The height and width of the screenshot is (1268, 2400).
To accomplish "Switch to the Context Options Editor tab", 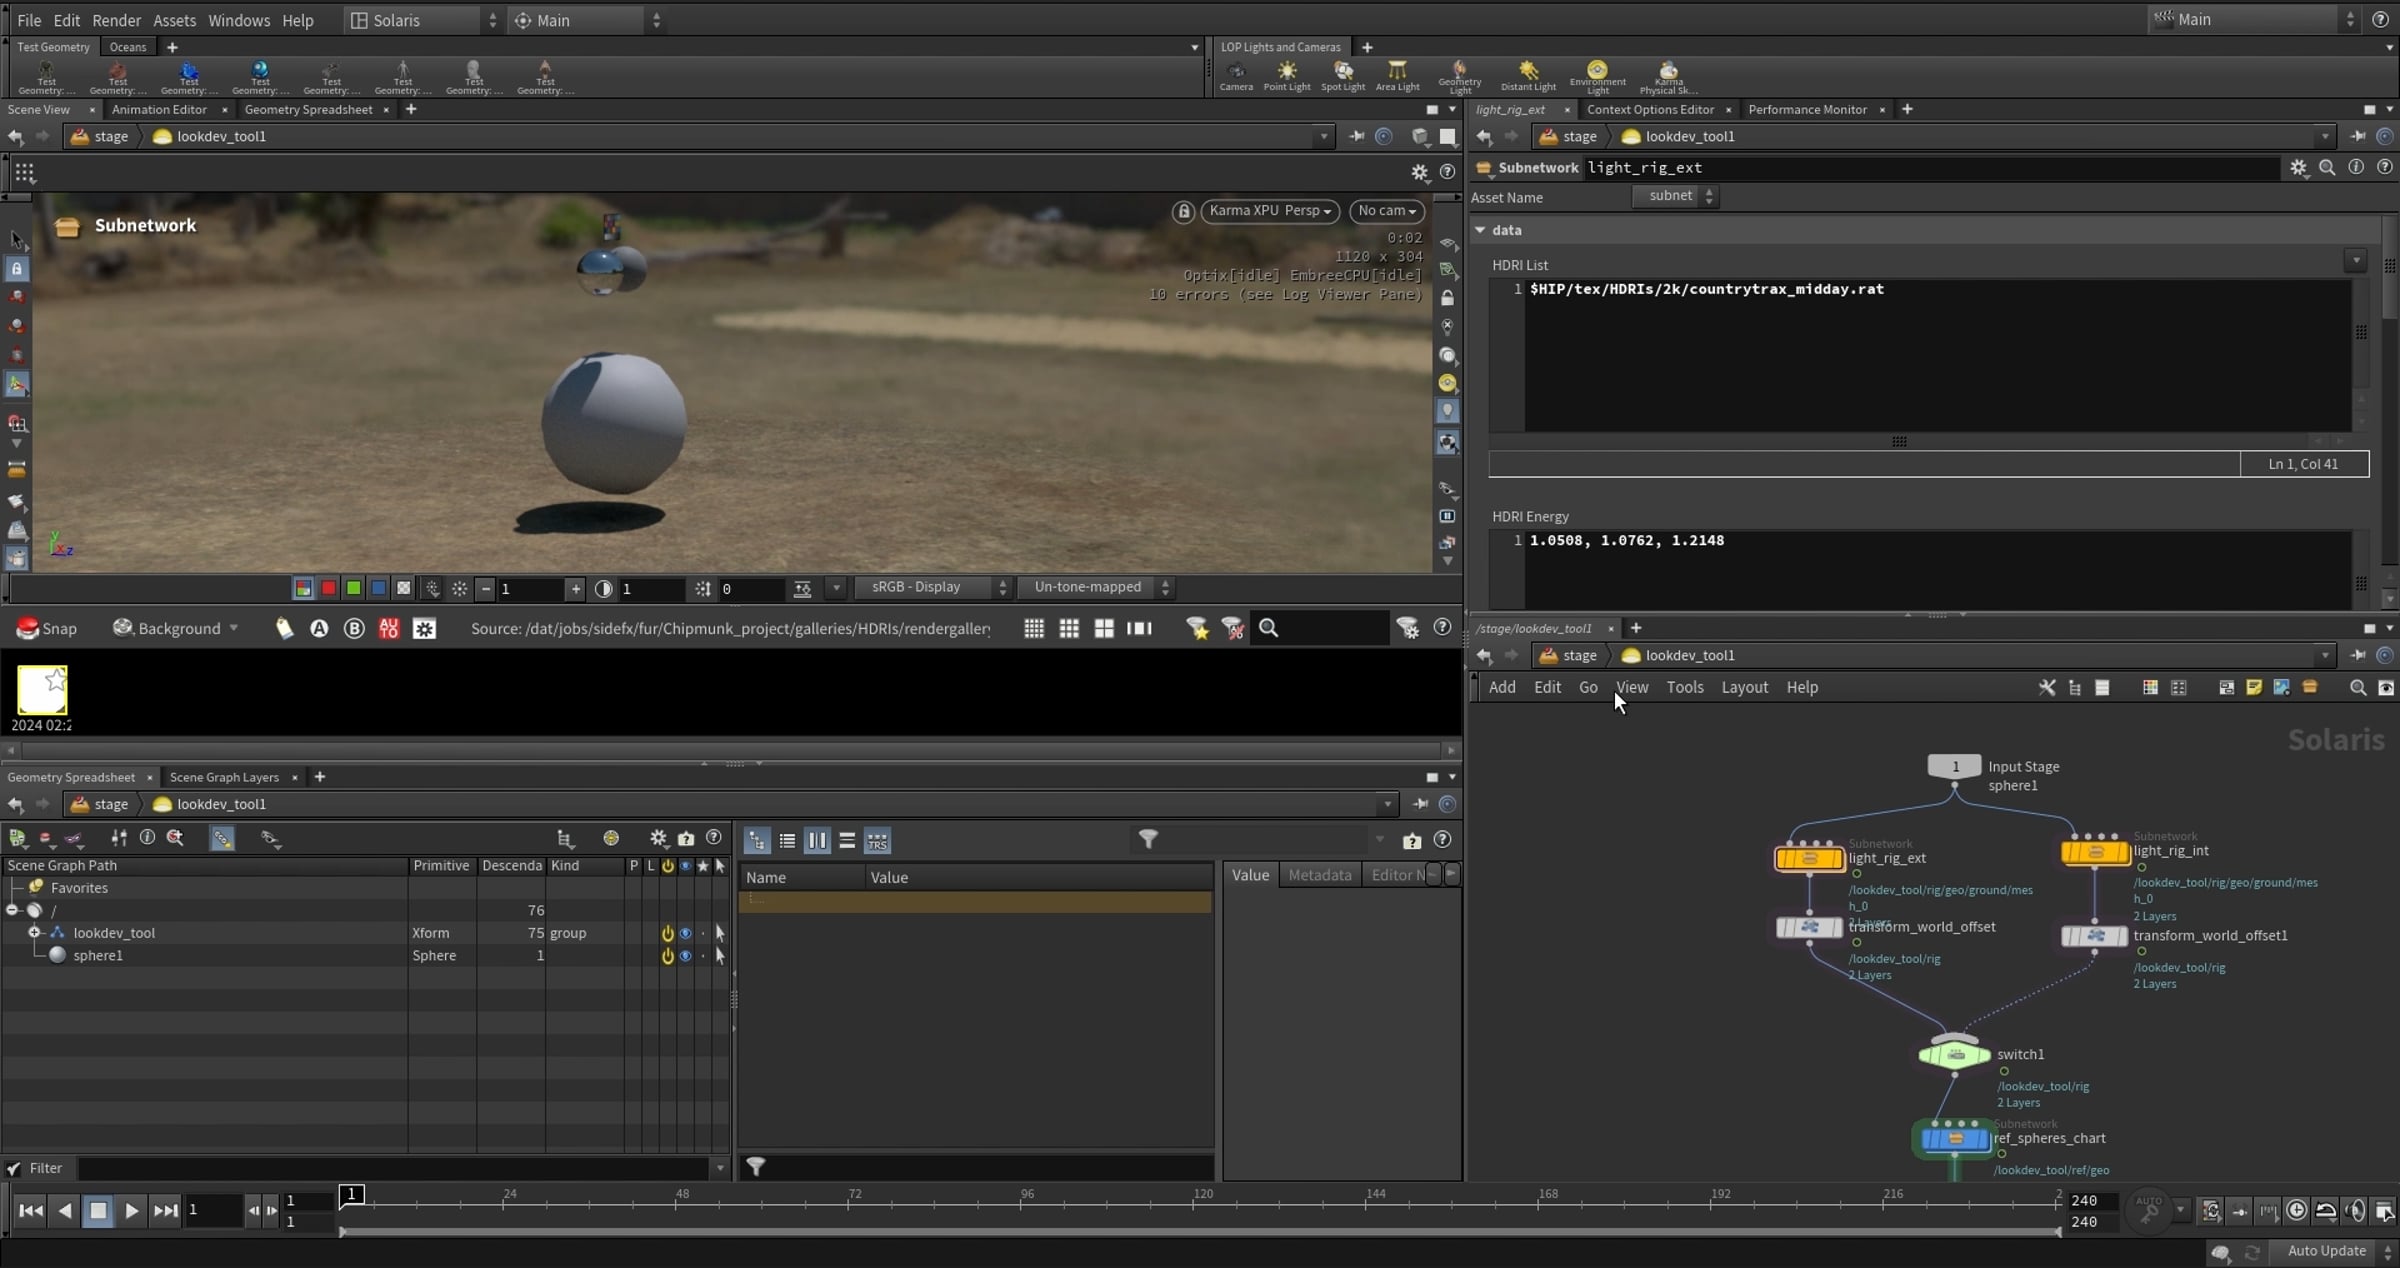I will coord(1650,109).
